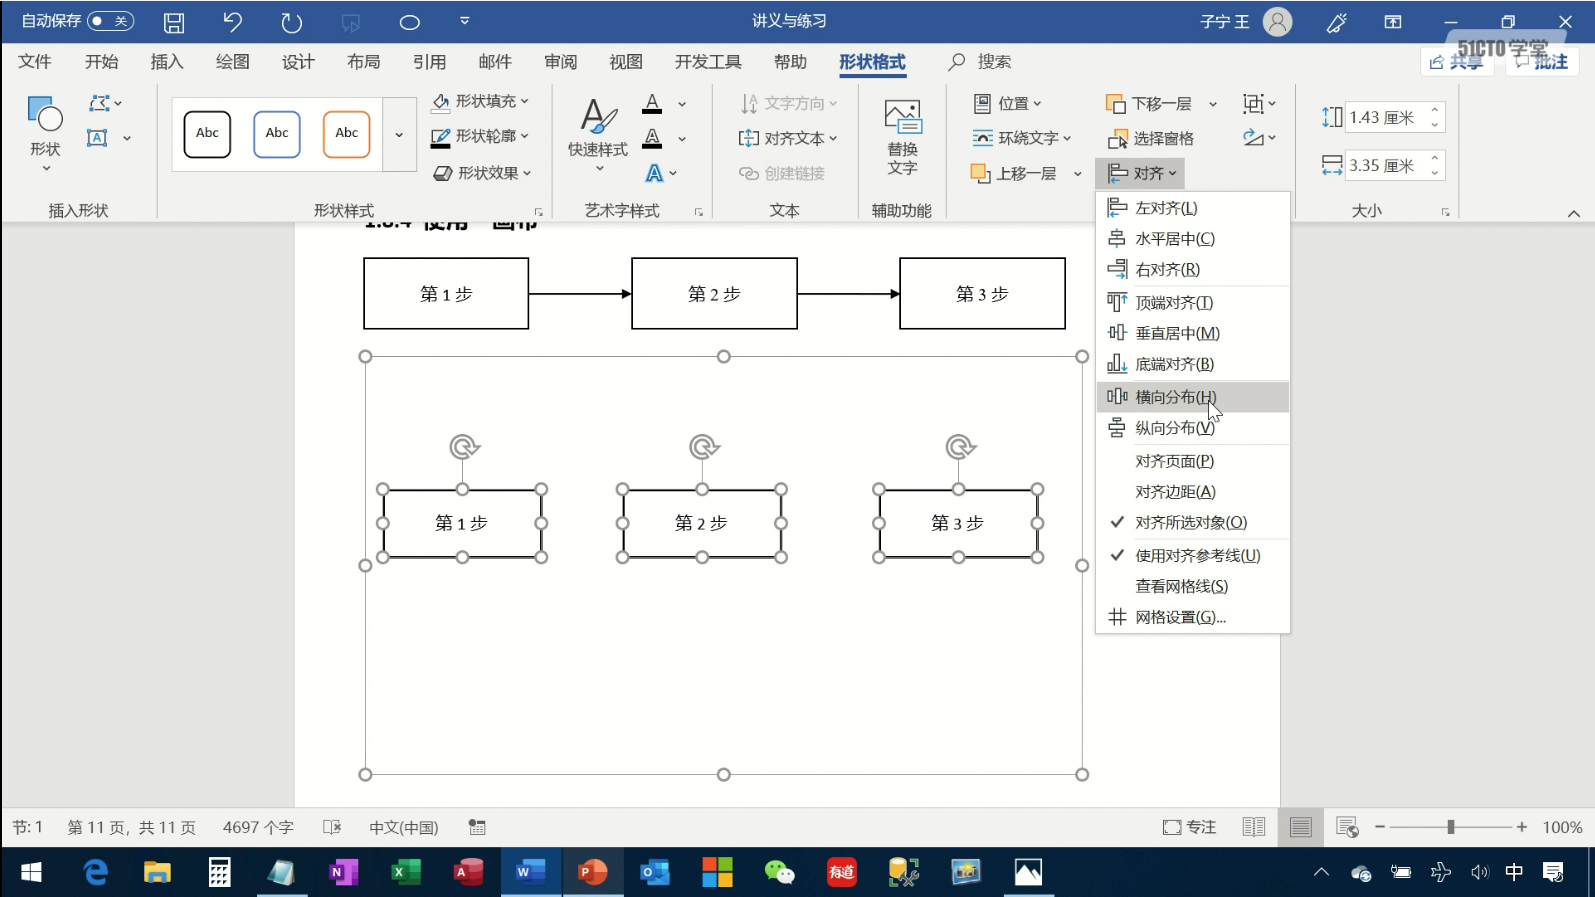Switch to Print Layout view
Viewport: 1595px width, 897px height.
coord(1300,827)
